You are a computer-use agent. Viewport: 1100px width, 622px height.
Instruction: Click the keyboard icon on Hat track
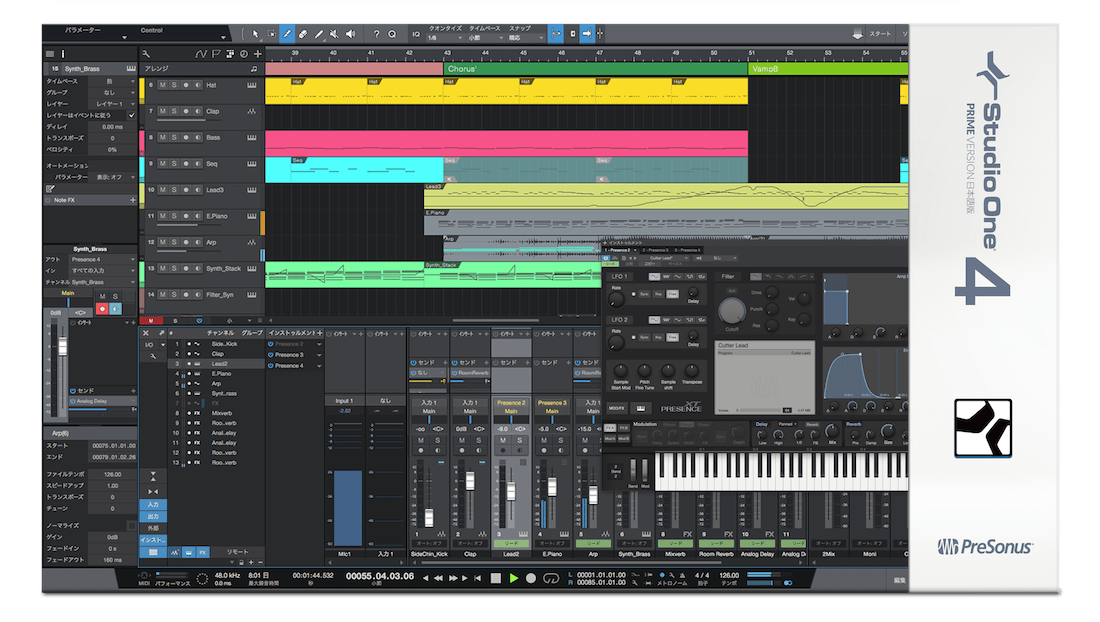point(251,86)
